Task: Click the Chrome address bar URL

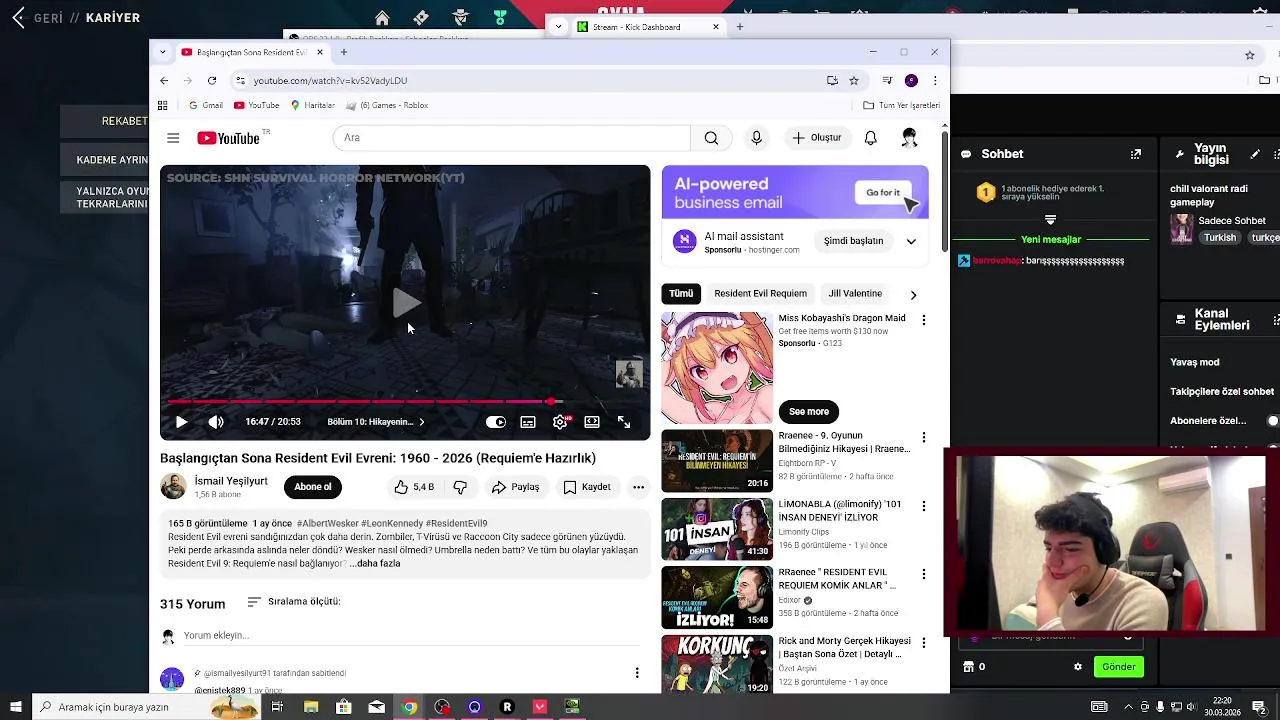Action: (330, 81)
